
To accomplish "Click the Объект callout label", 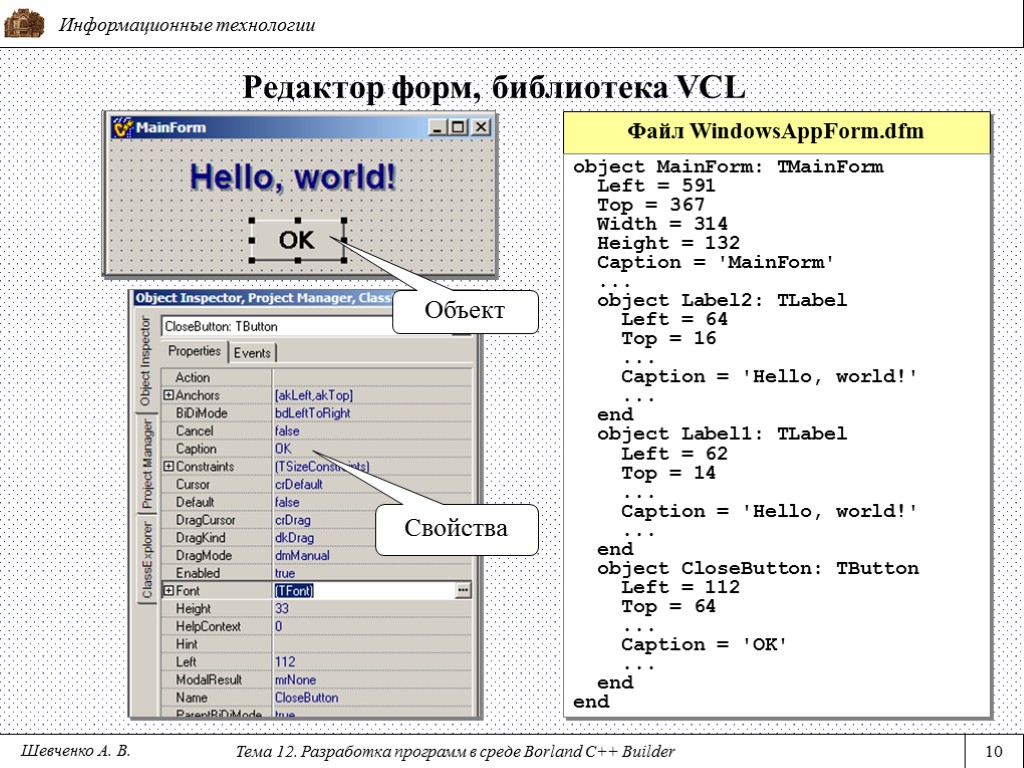I will 464,310.
